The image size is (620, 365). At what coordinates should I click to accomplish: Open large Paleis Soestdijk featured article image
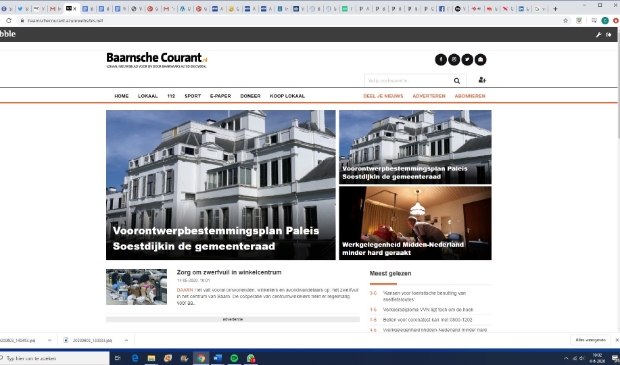click(221, 185)
